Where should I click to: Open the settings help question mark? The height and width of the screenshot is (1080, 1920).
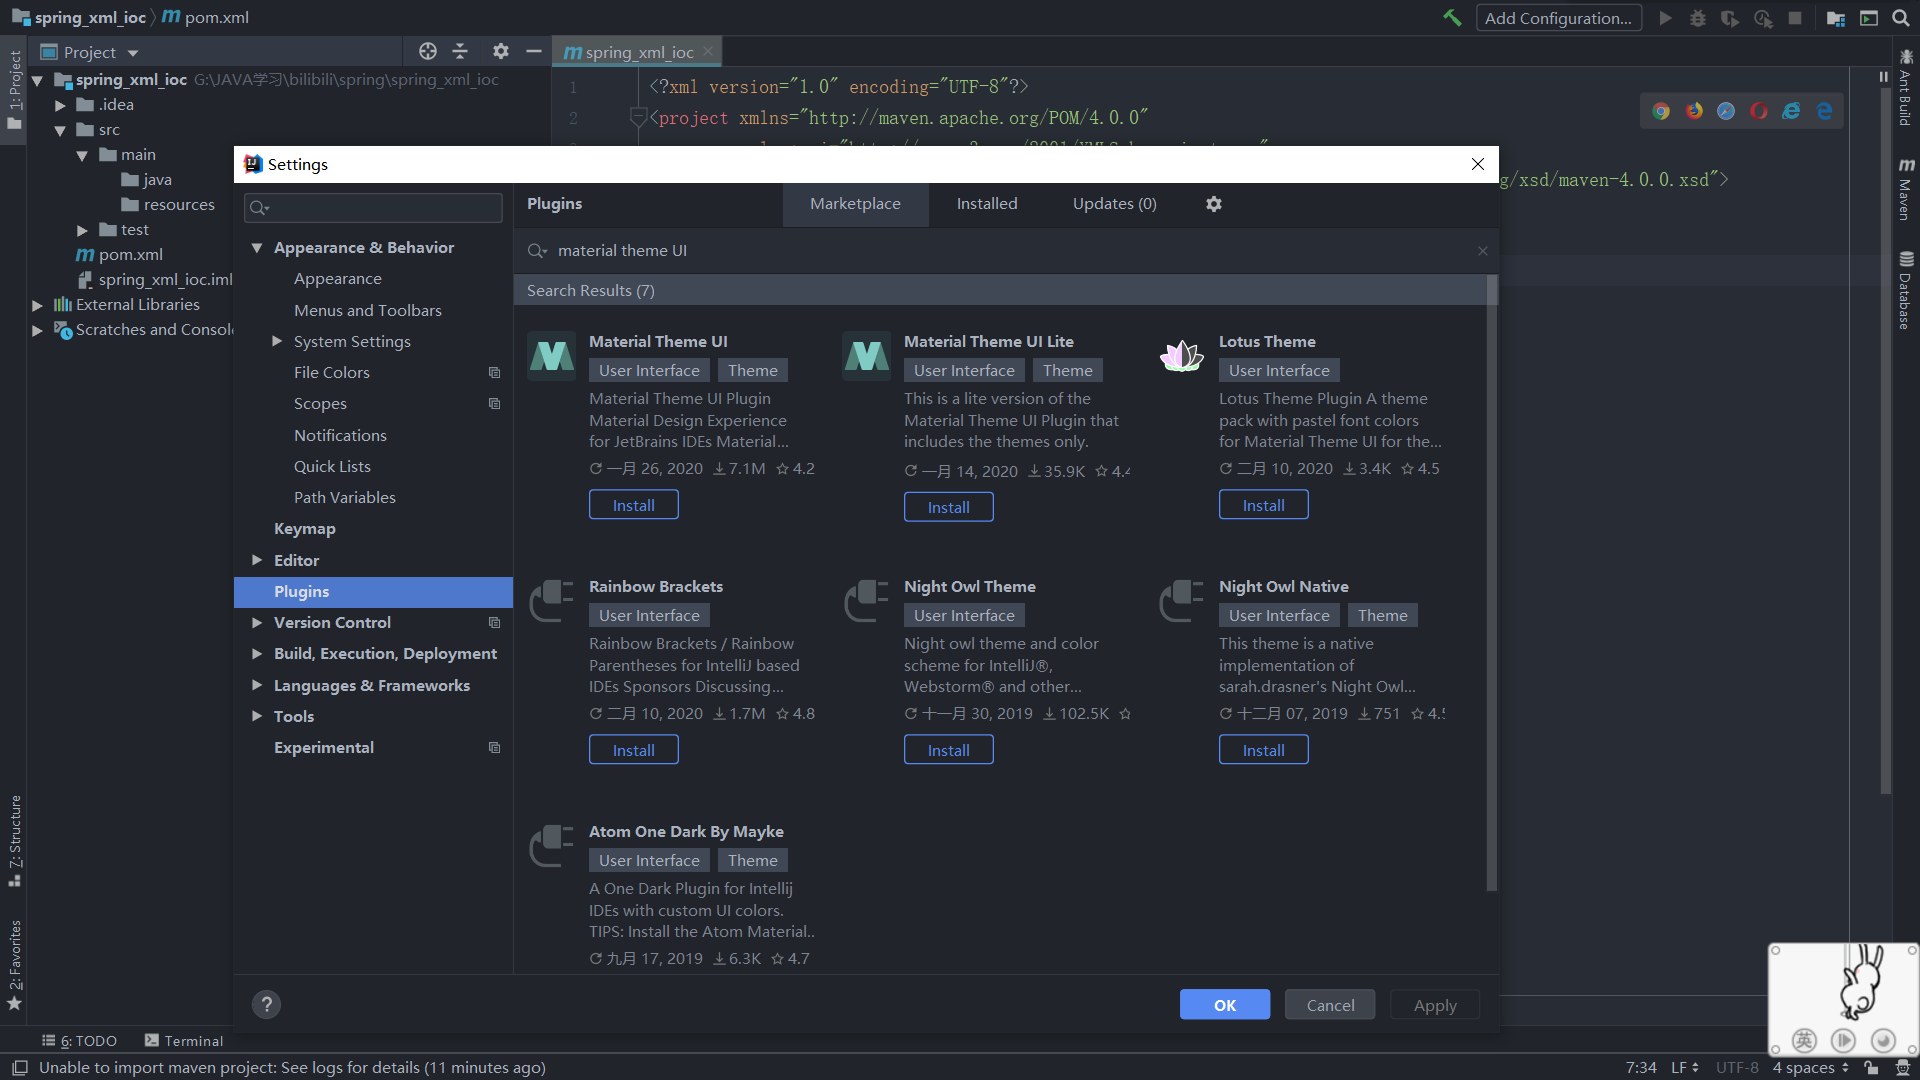coord(266,1004)
